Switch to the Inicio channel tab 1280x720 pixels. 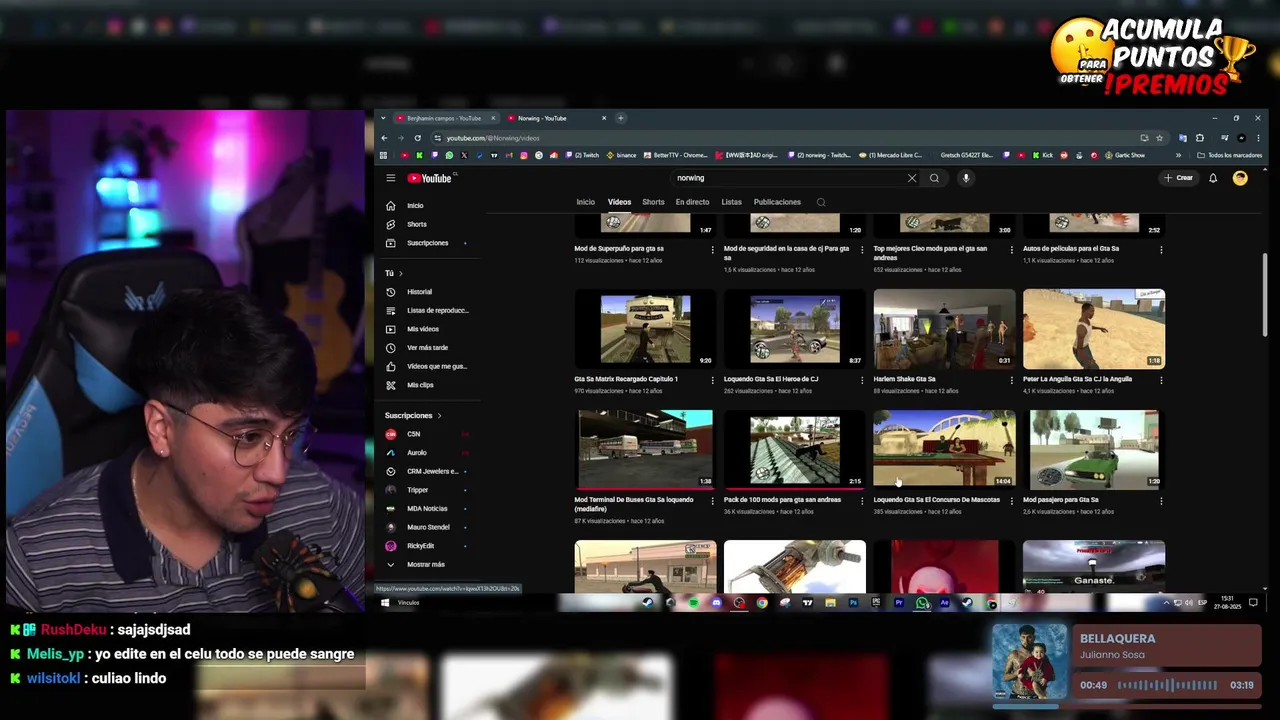[585, 202]
